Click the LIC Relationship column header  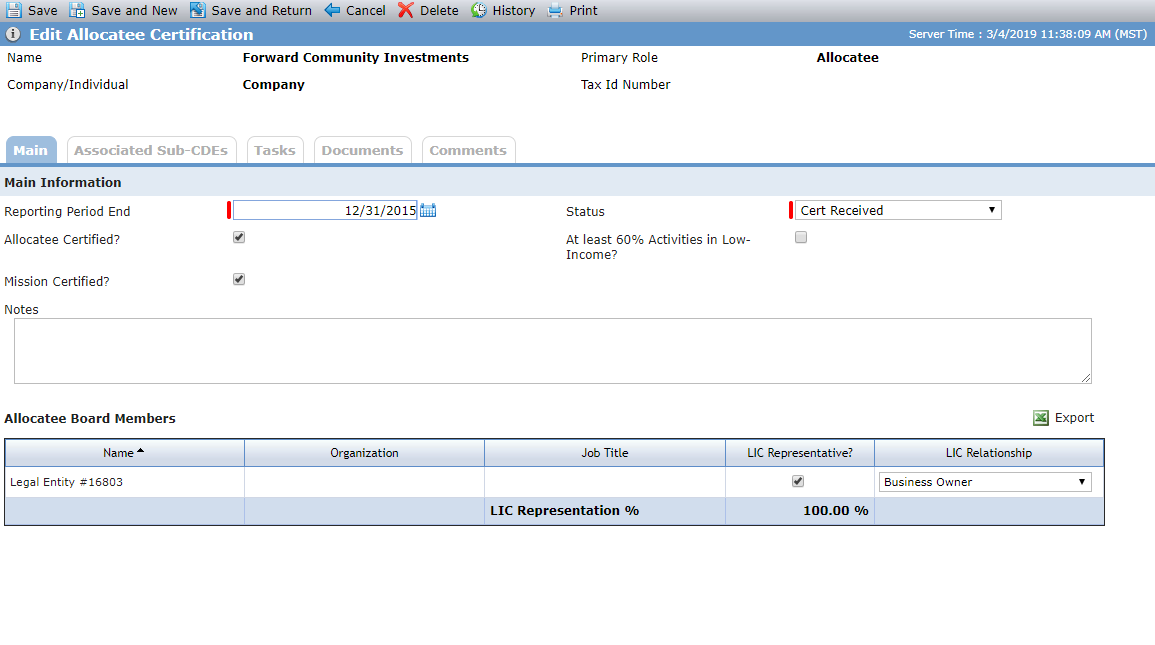pos(989,453)
